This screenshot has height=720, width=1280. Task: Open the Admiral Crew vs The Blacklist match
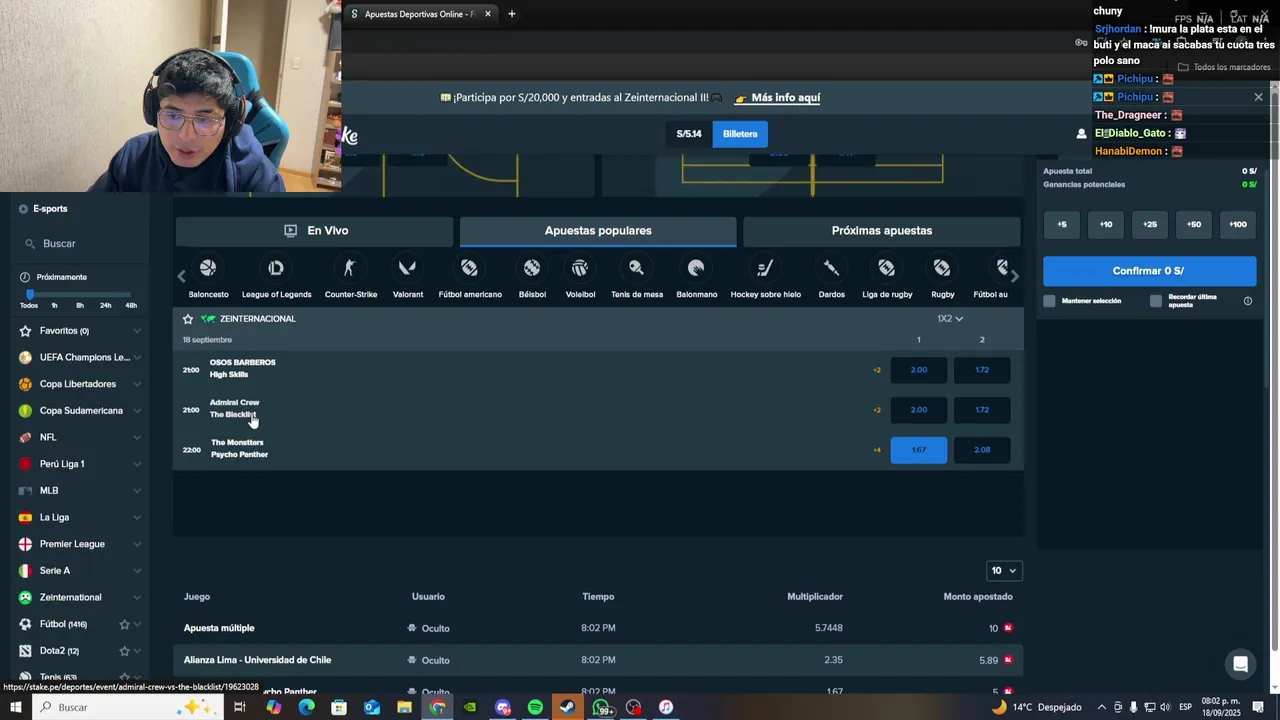pyautogui.click(x=234, y=409)
